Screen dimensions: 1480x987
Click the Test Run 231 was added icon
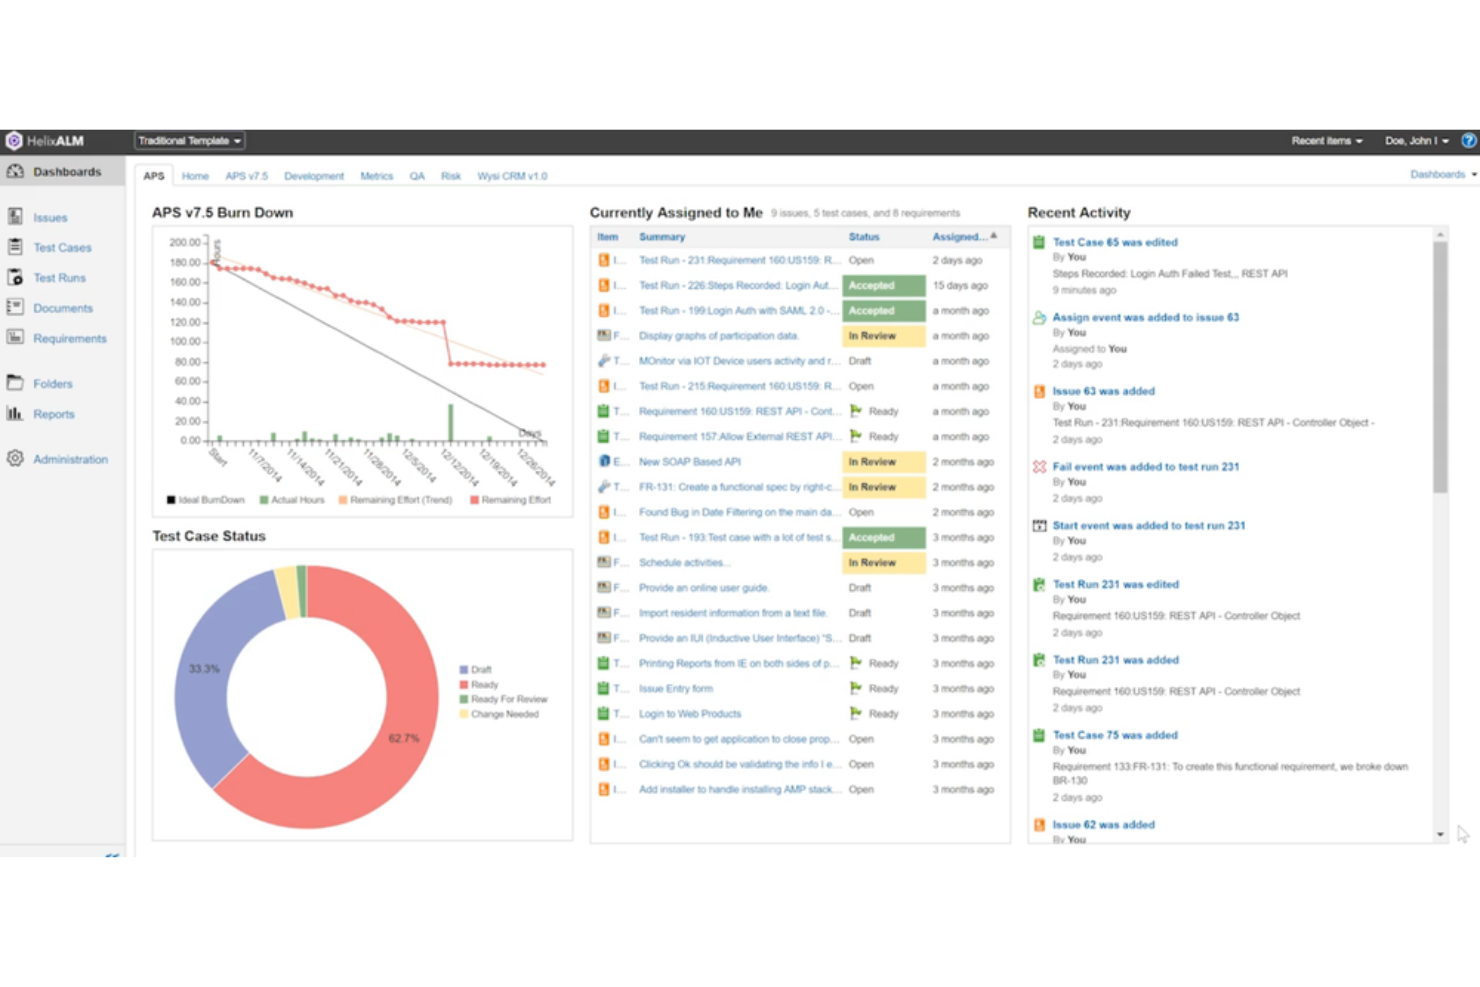click(1039, 660)
